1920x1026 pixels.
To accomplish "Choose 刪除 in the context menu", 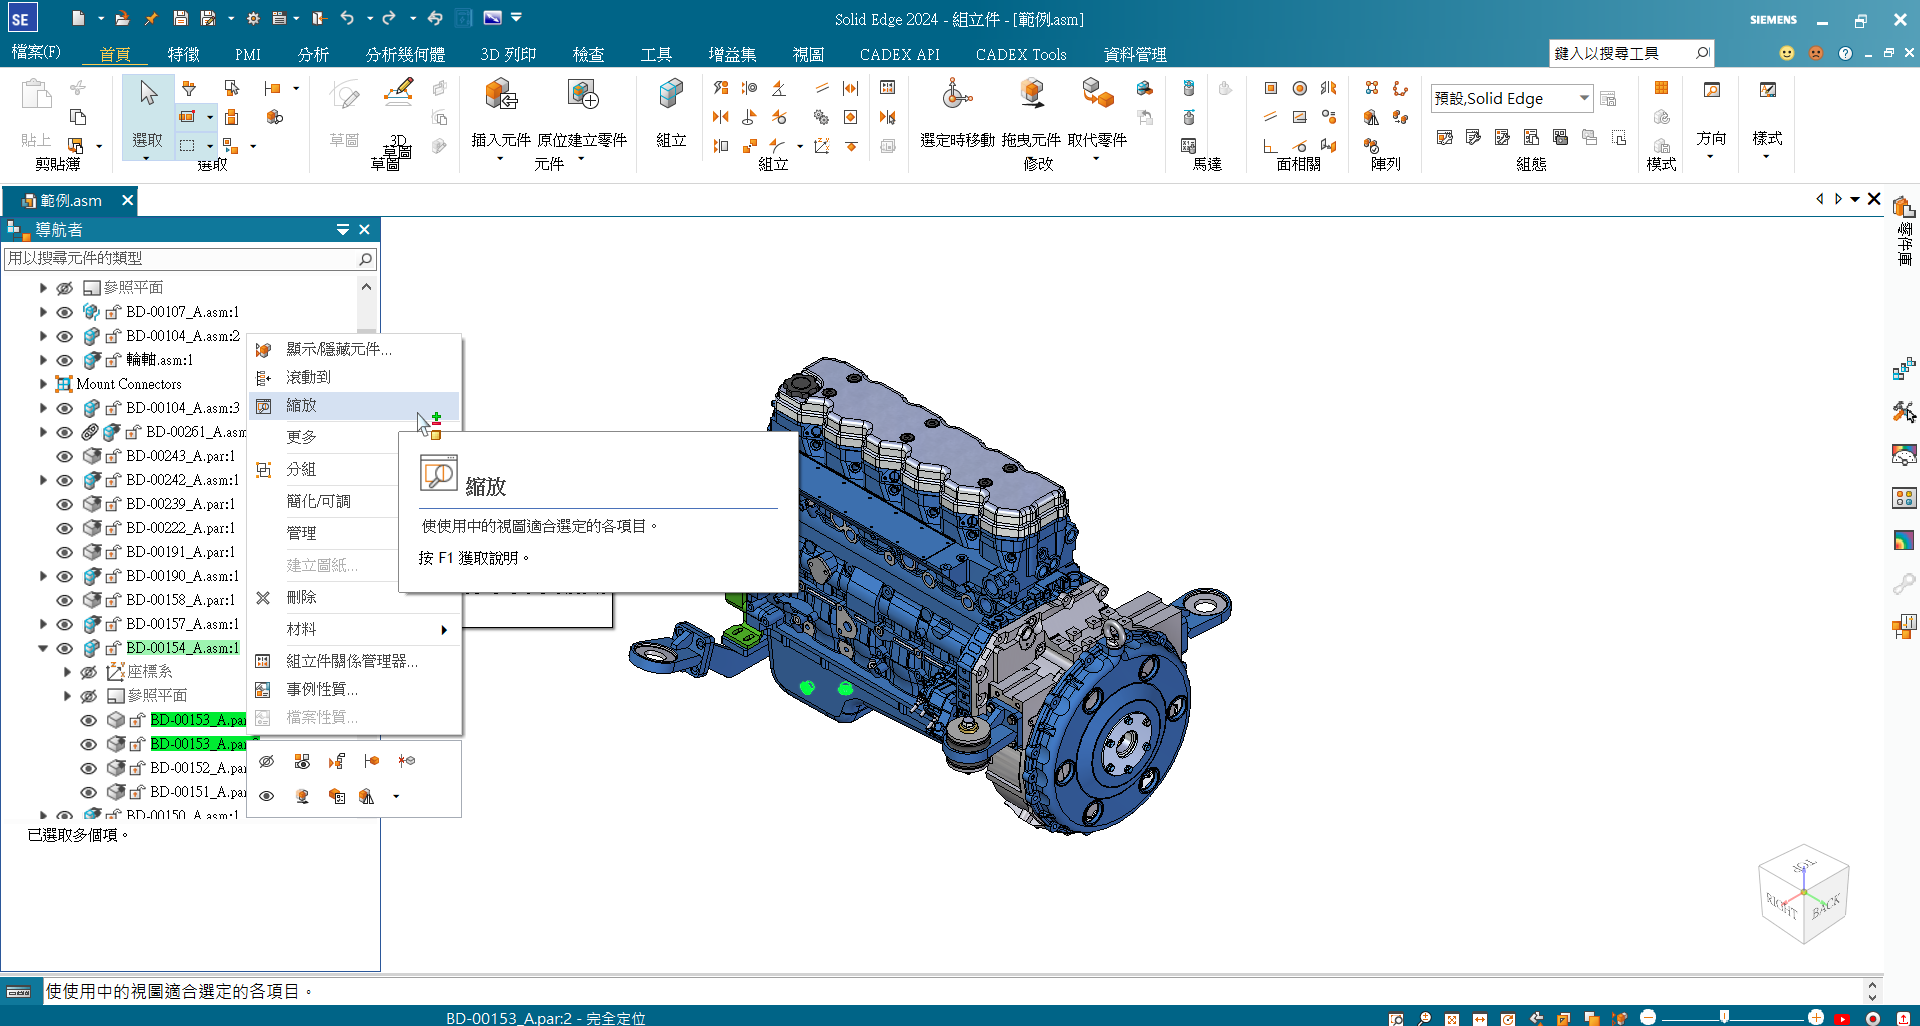I will [354, 597].
